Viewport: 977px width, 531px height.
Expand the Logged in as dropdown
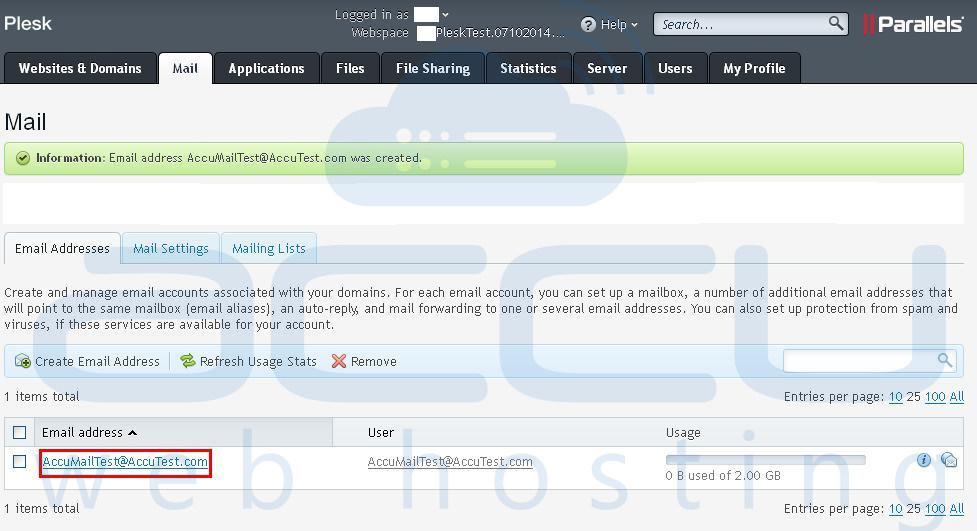click(446, 14)
